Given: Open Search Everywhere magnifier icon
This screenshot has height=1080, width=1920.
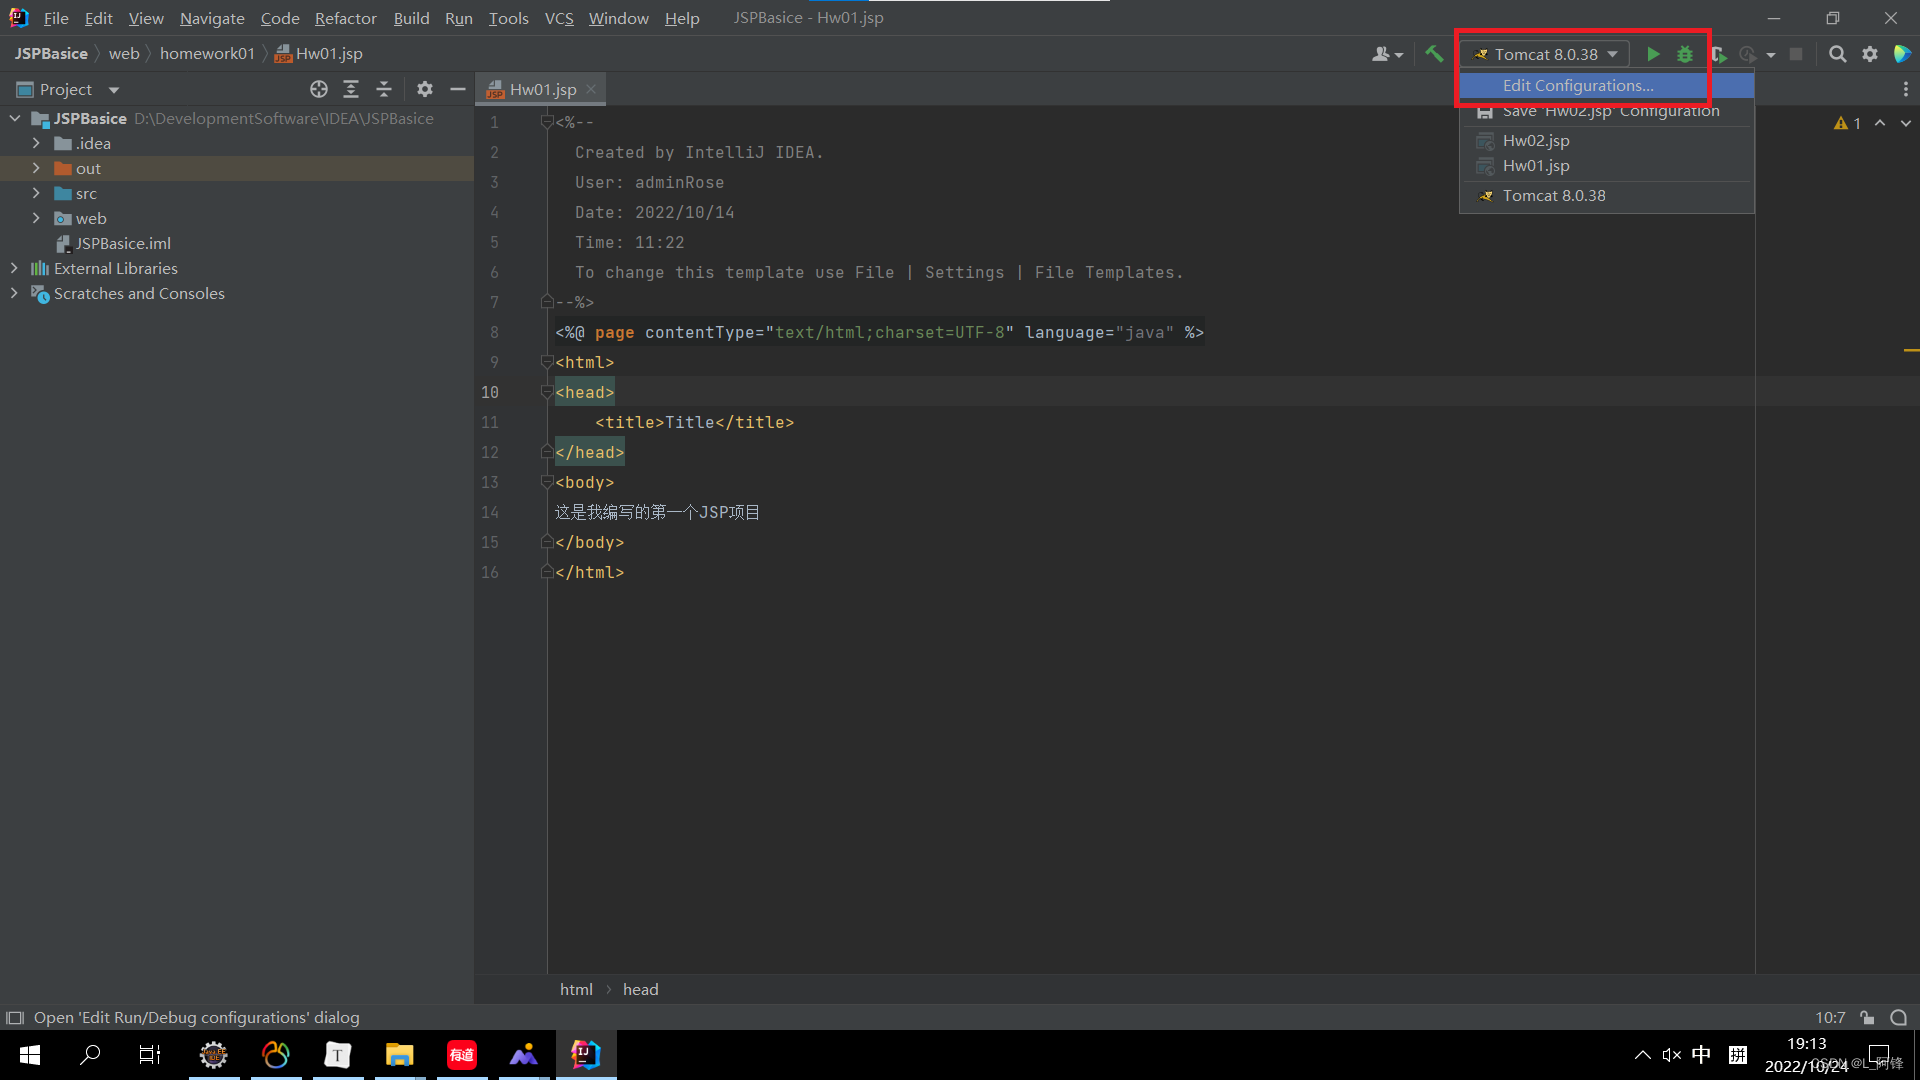Looking at the screenshot, I should click(1837, 54).
